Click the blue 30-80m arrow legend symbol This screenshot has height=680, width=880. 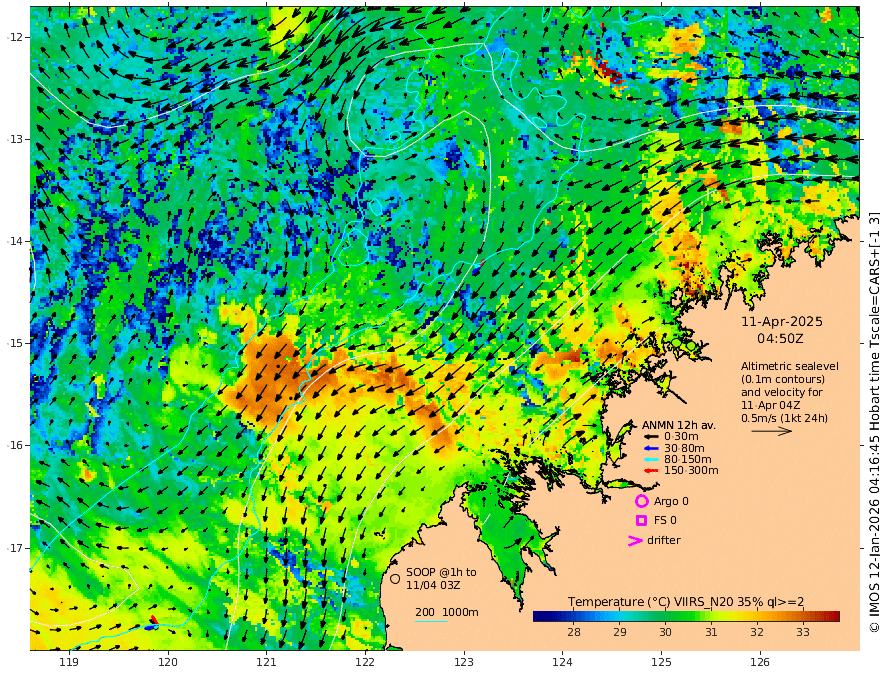650,448
